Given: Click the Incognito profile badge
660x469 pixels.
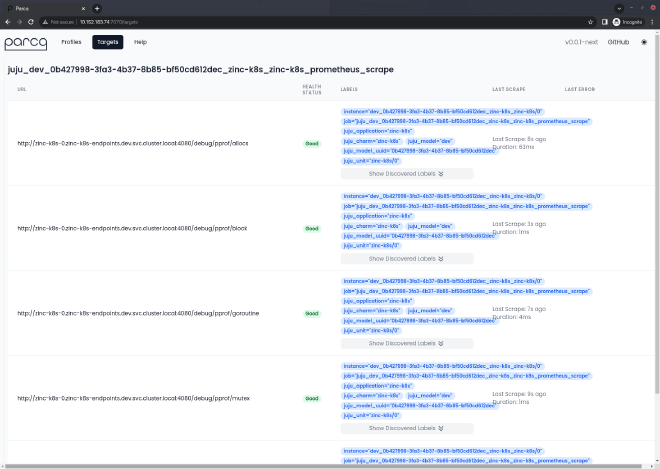Looking at the screenshot, I should [x=626, y=21].
